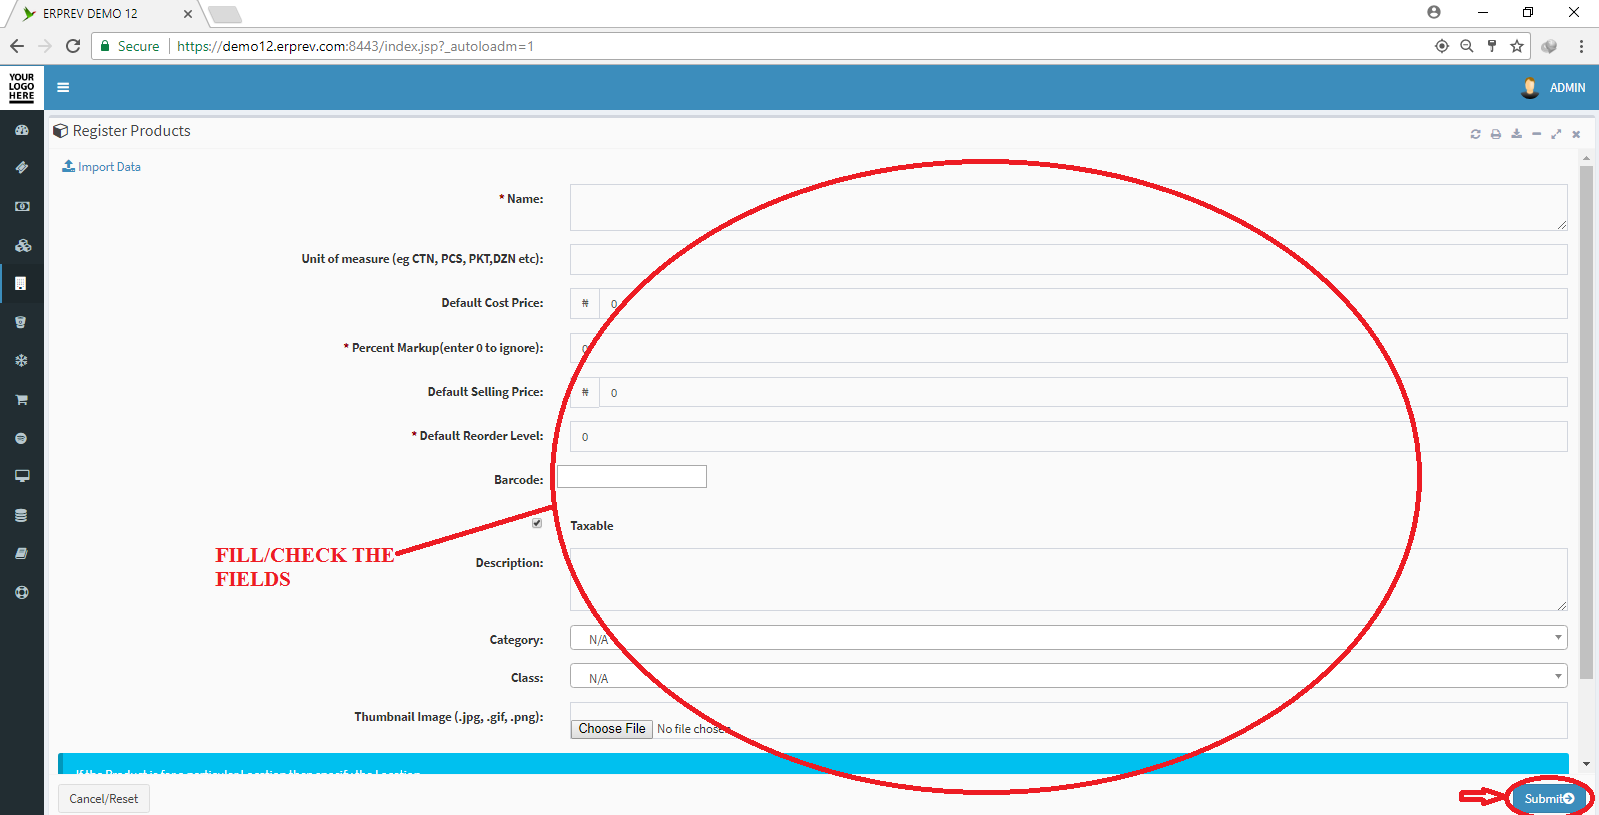Click in the Name text area
Image resolution: width=1599 pixels, height=815 pixels.
(x=1068, y=207)
